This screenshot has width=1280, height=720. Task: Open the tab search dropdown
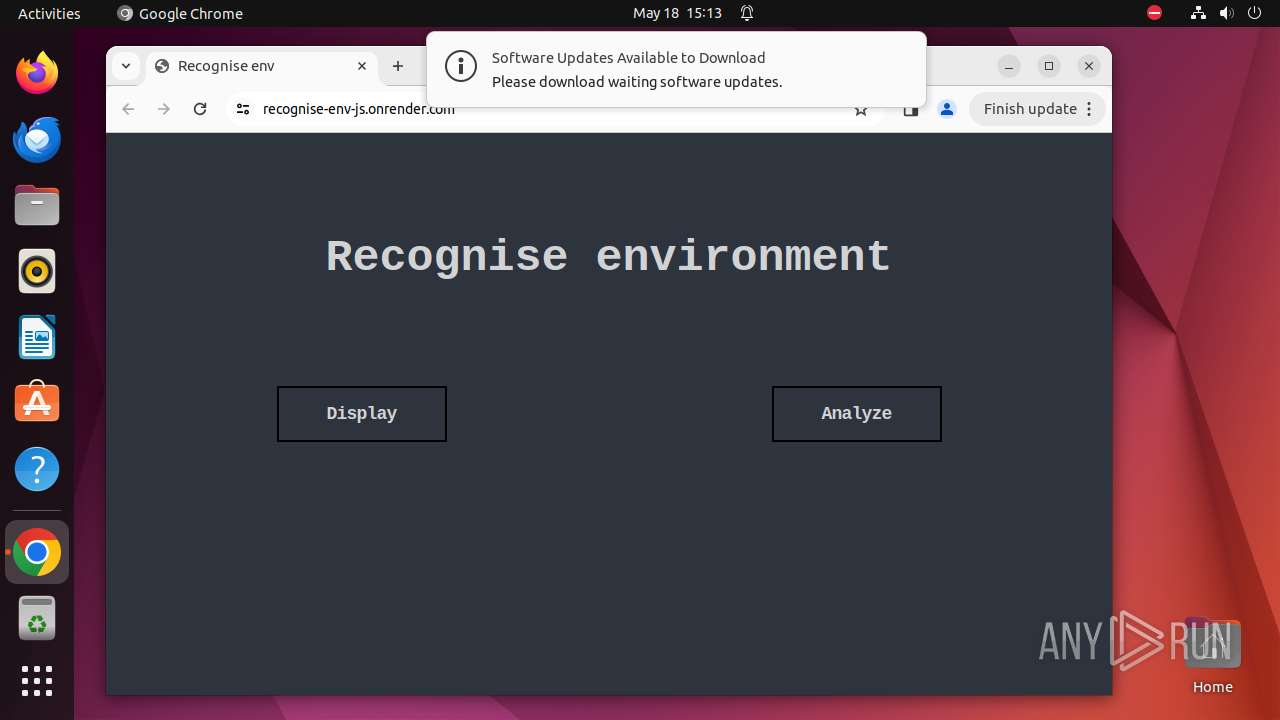[125, 66]
